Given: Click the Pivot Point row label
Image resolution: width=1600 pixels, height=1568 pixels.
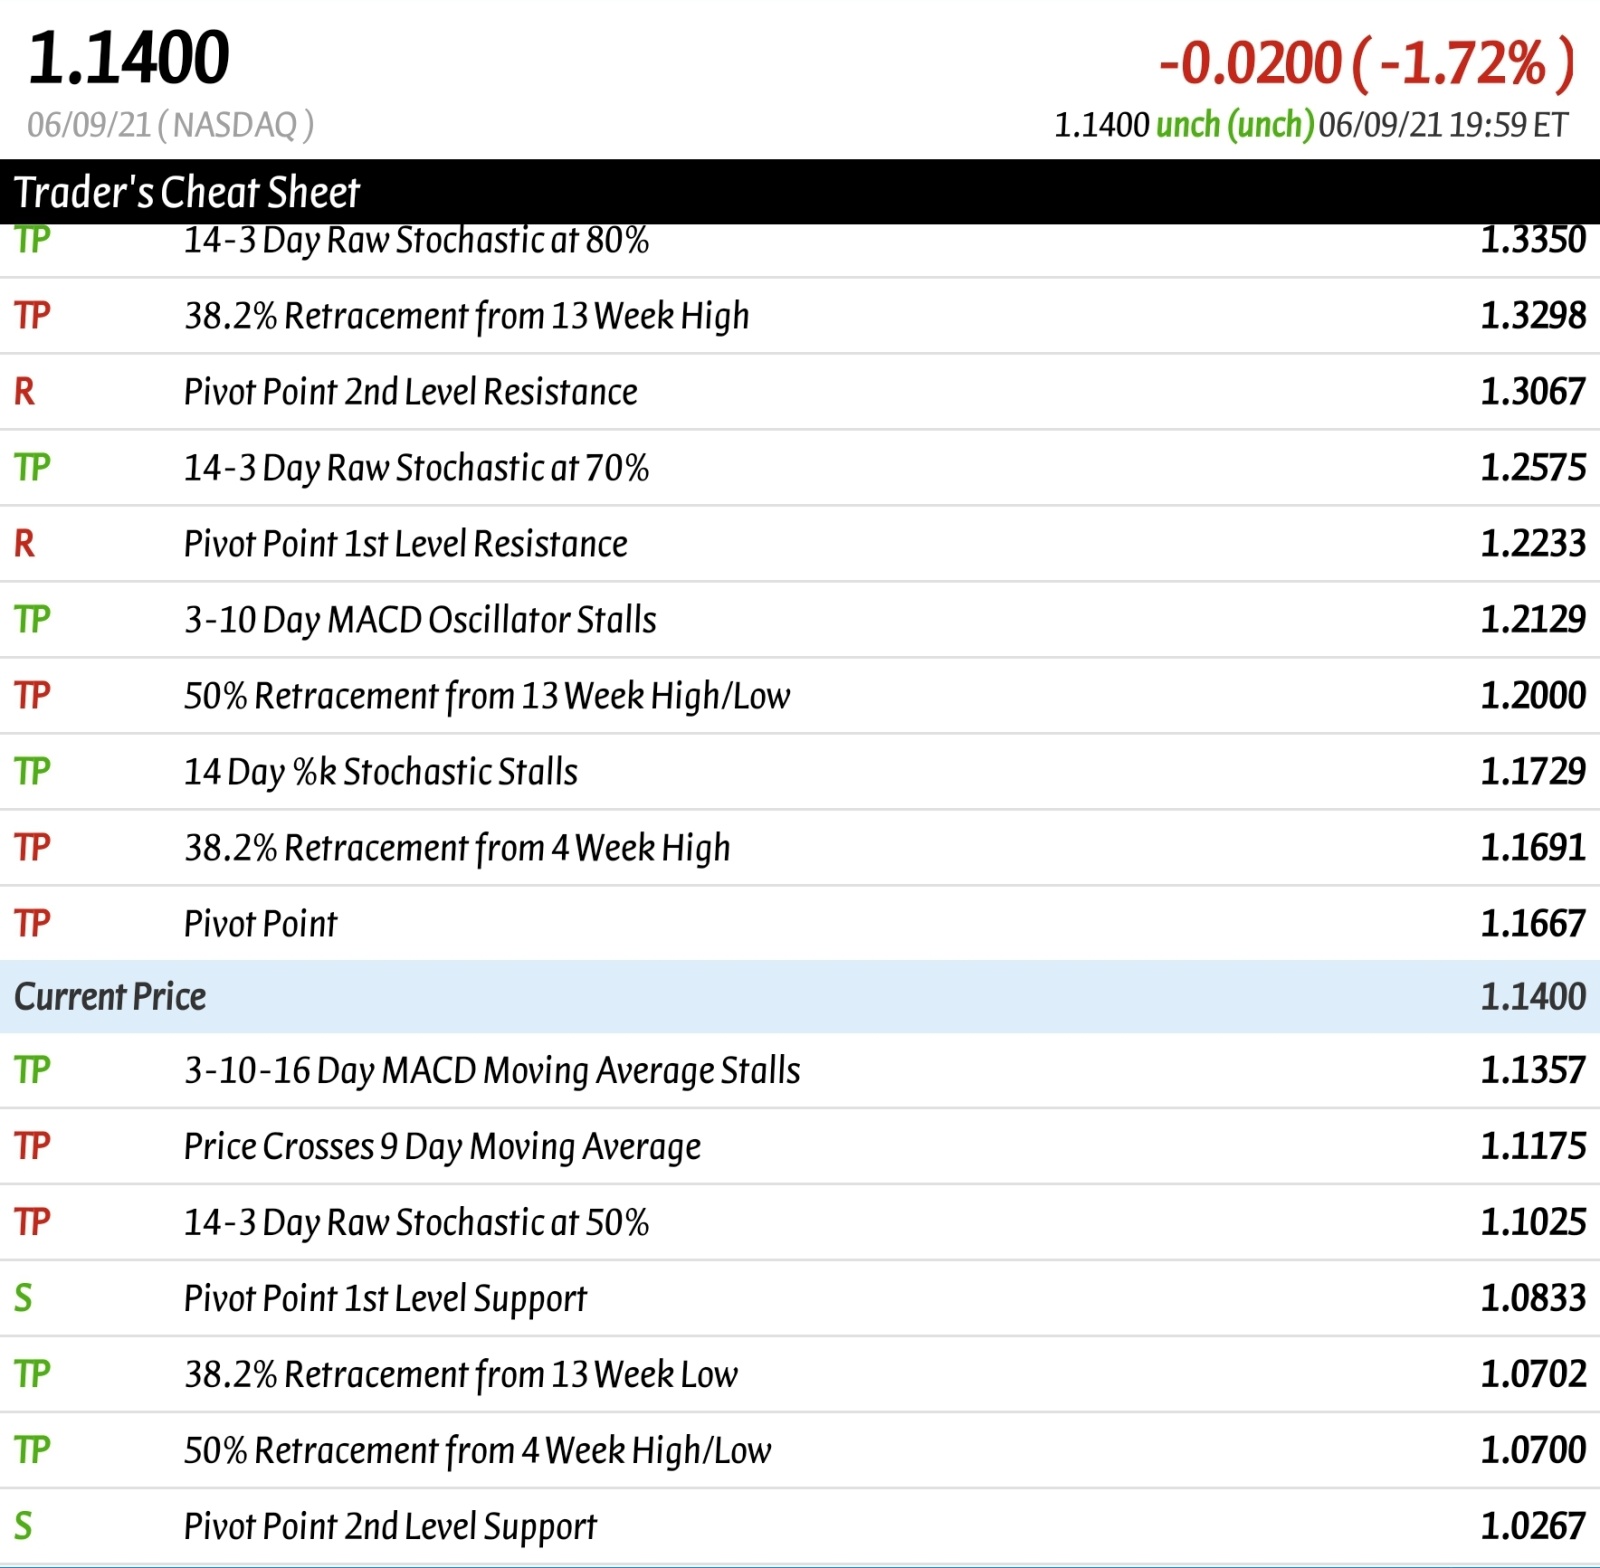Looking at the screenshot, I should coord(260,924).
